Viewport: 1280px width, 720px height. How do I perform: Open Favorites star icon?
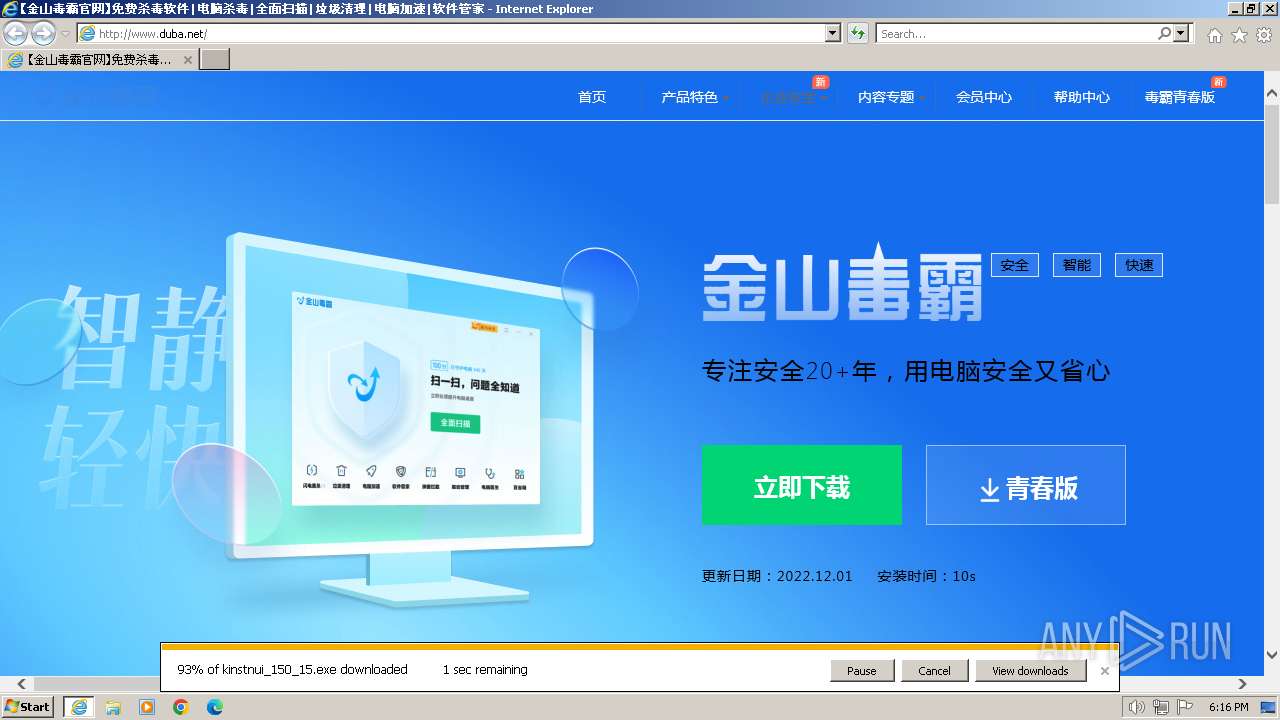(x=1239, y=35)
